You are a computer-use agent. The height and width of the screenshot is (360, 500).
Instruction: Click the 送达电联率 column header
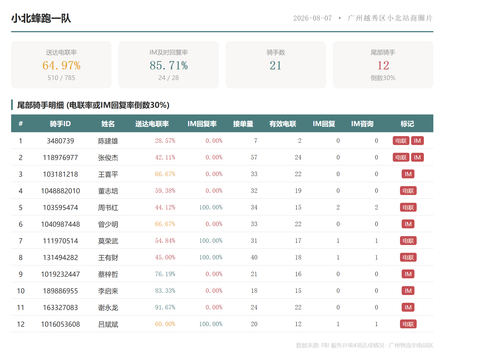coord(152,124)
